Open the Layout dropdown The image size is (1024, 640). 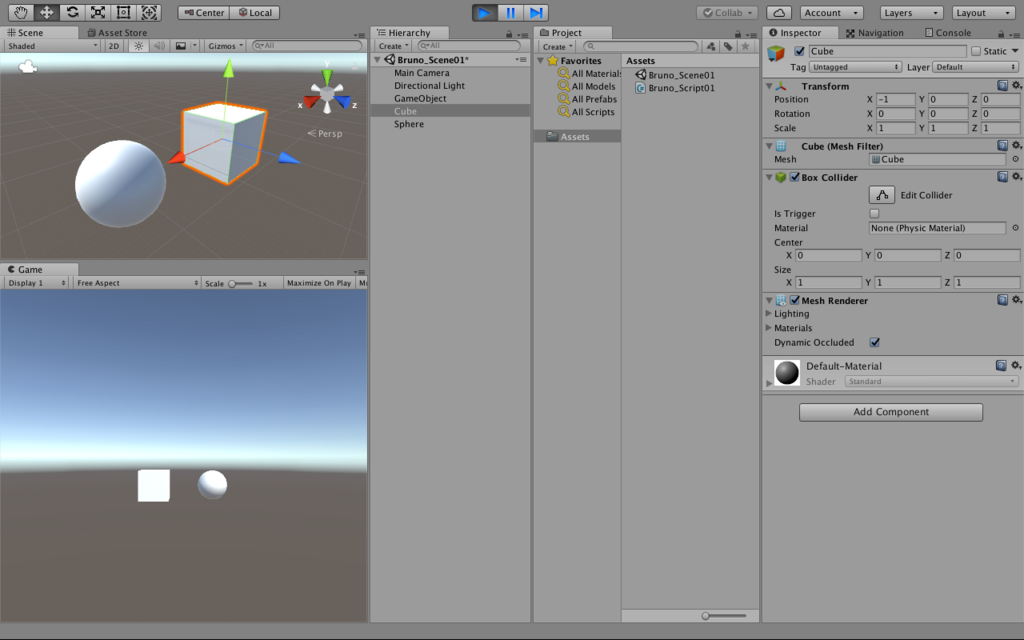click(983, 12)
